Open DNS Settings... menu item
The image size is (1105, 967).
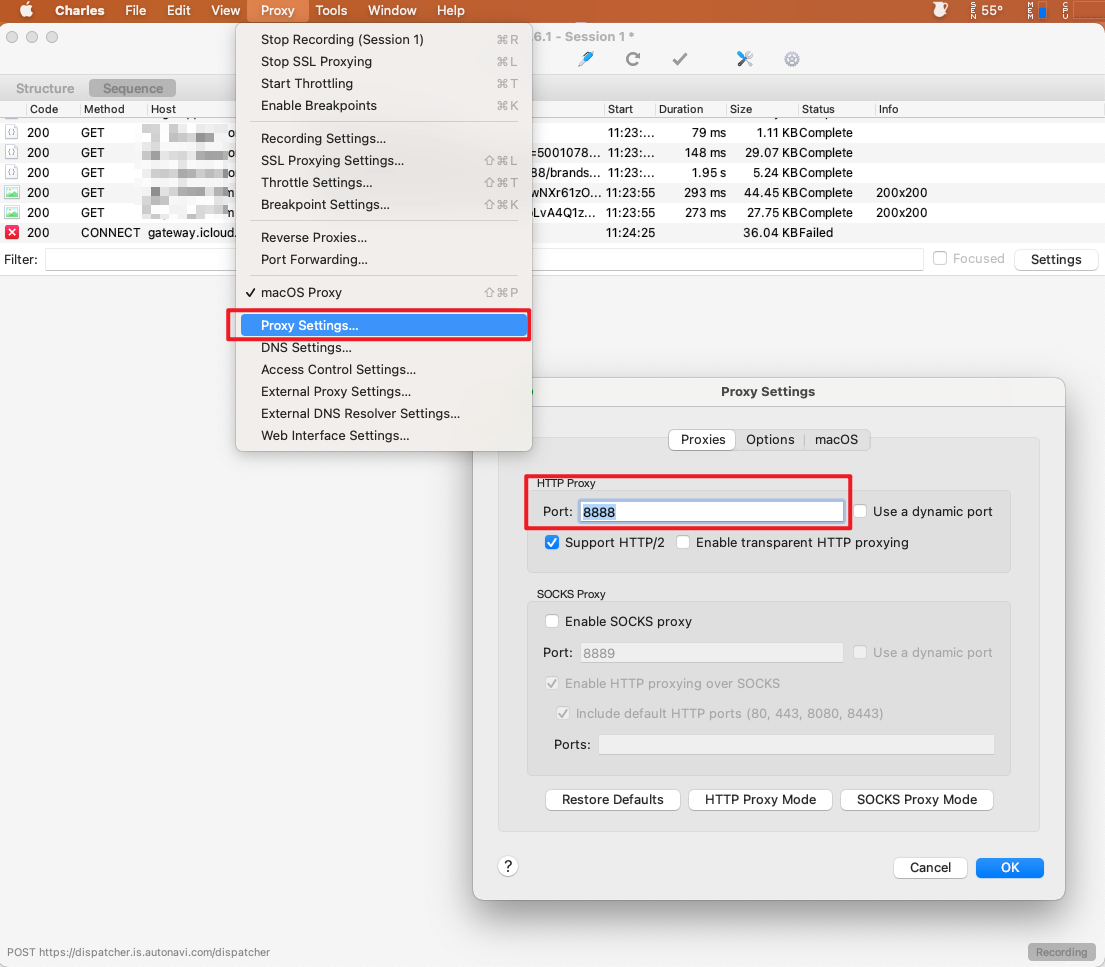pos(383,347)
